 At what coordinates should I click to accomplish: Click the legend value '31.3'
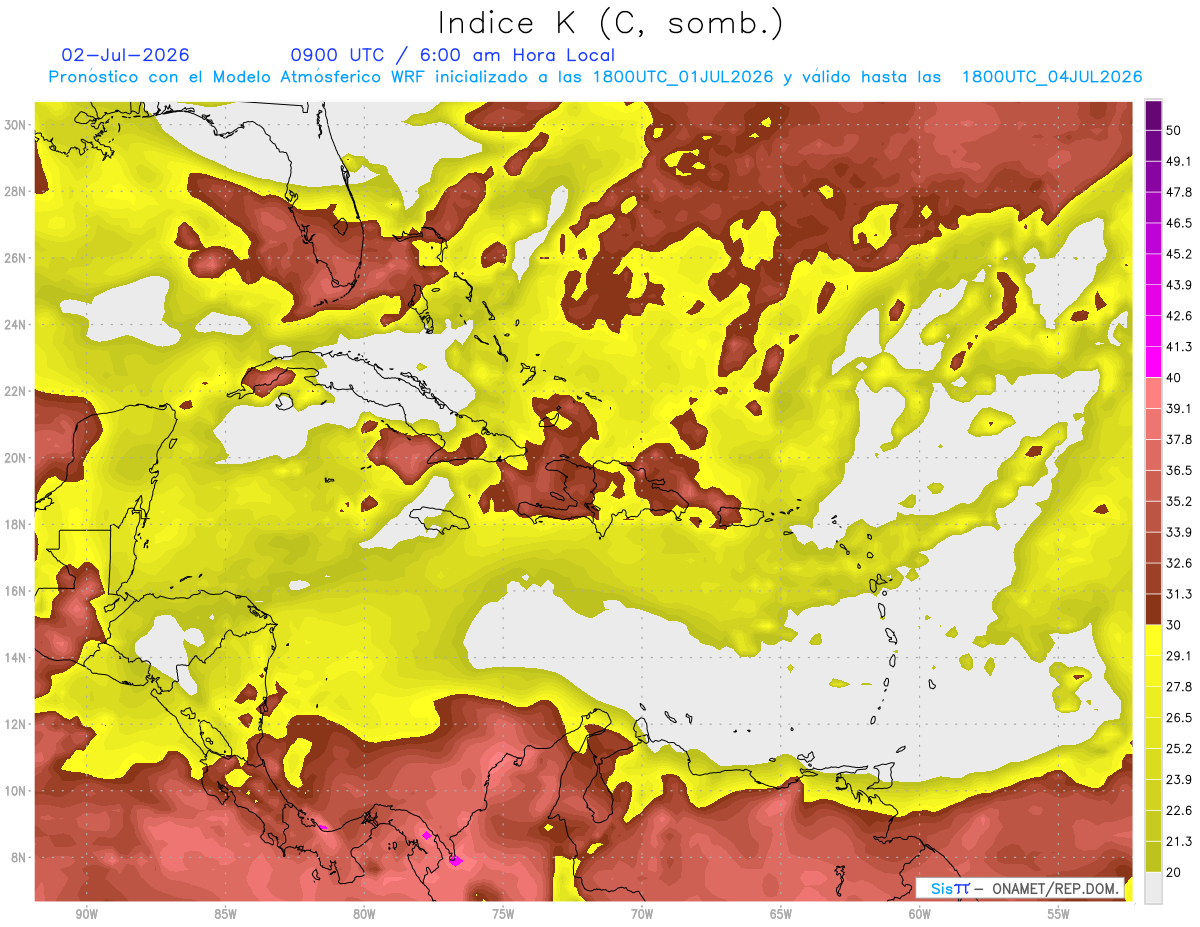coord(1178,594)
